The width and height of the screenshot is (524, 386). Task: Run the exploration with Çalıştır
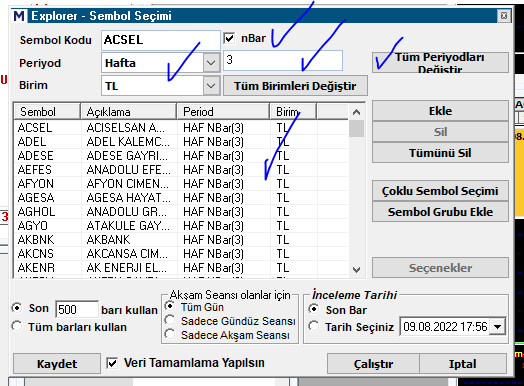pyautogui.click(x=373, y=364)
